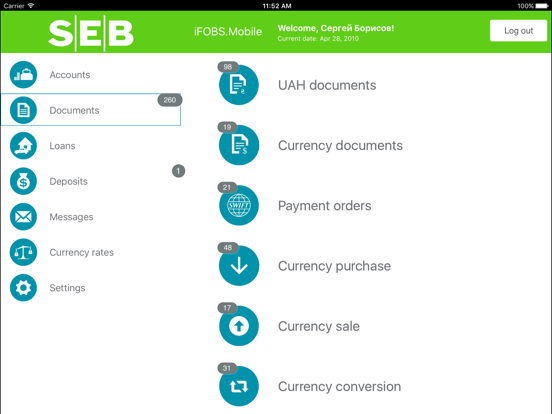
Task: Click the 98 badge on UAH documents
Action: pos(228,67)
